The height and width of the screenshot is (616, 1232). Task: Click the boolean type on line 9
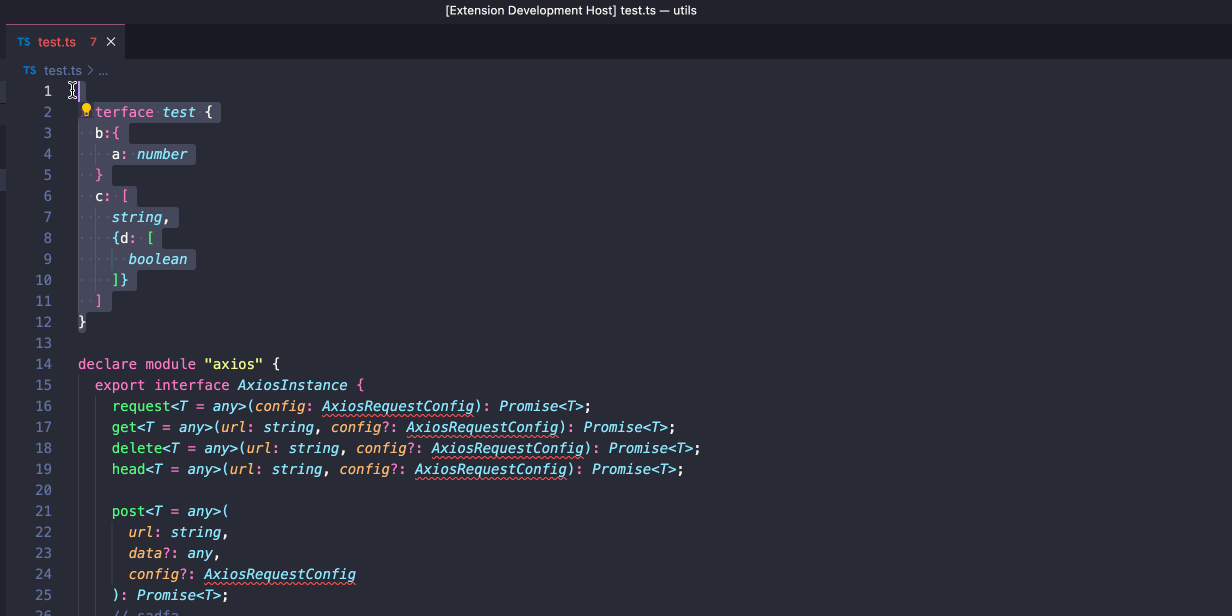pyautogui.click(x=158, y=258)
